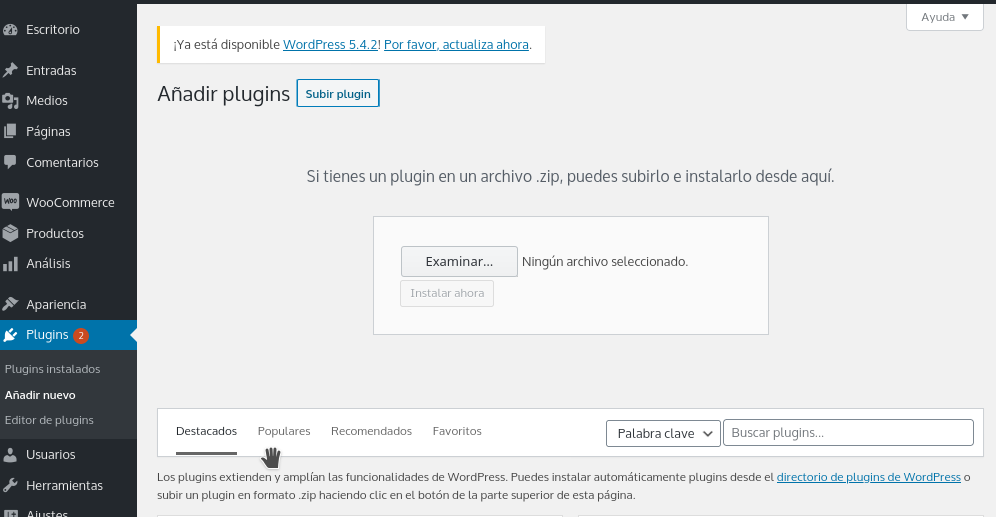
Task: Click the Productos box icon
Action: [10, 233]
